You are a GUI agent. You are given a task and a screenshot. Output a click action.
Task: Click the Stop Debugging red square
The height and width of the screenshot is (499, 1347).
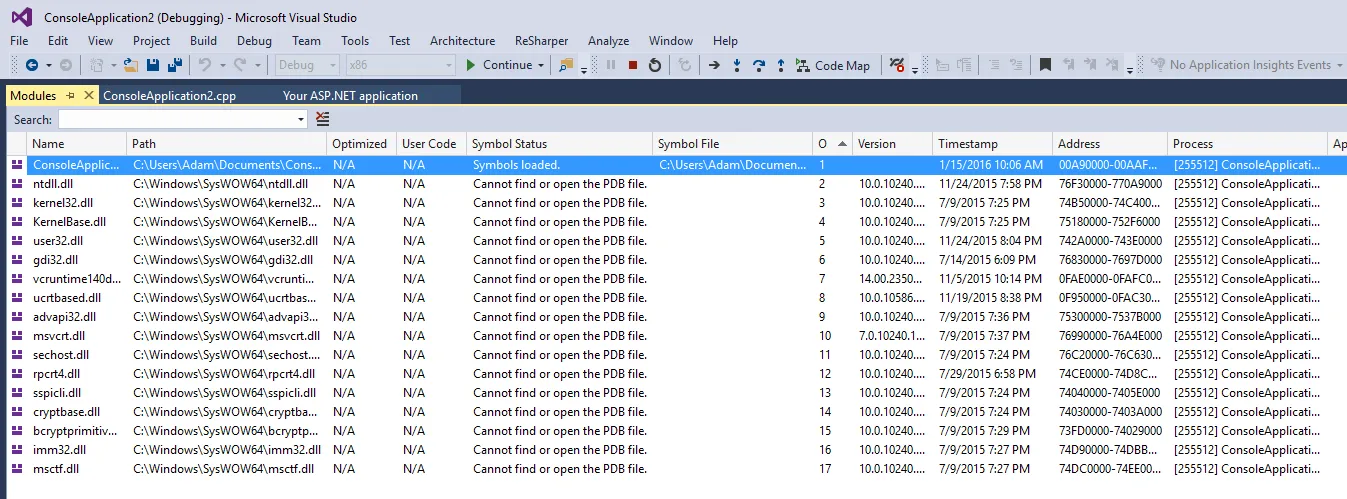[x=633, y=65]
